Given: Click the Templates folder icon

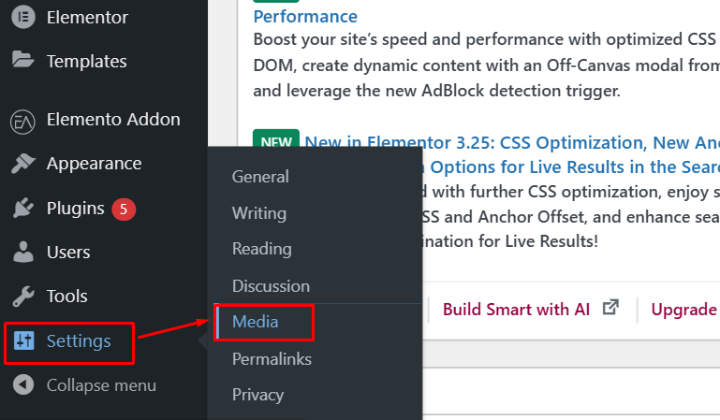Looking at the screenshot, I should pyautogui.click(x=23, y=61).
